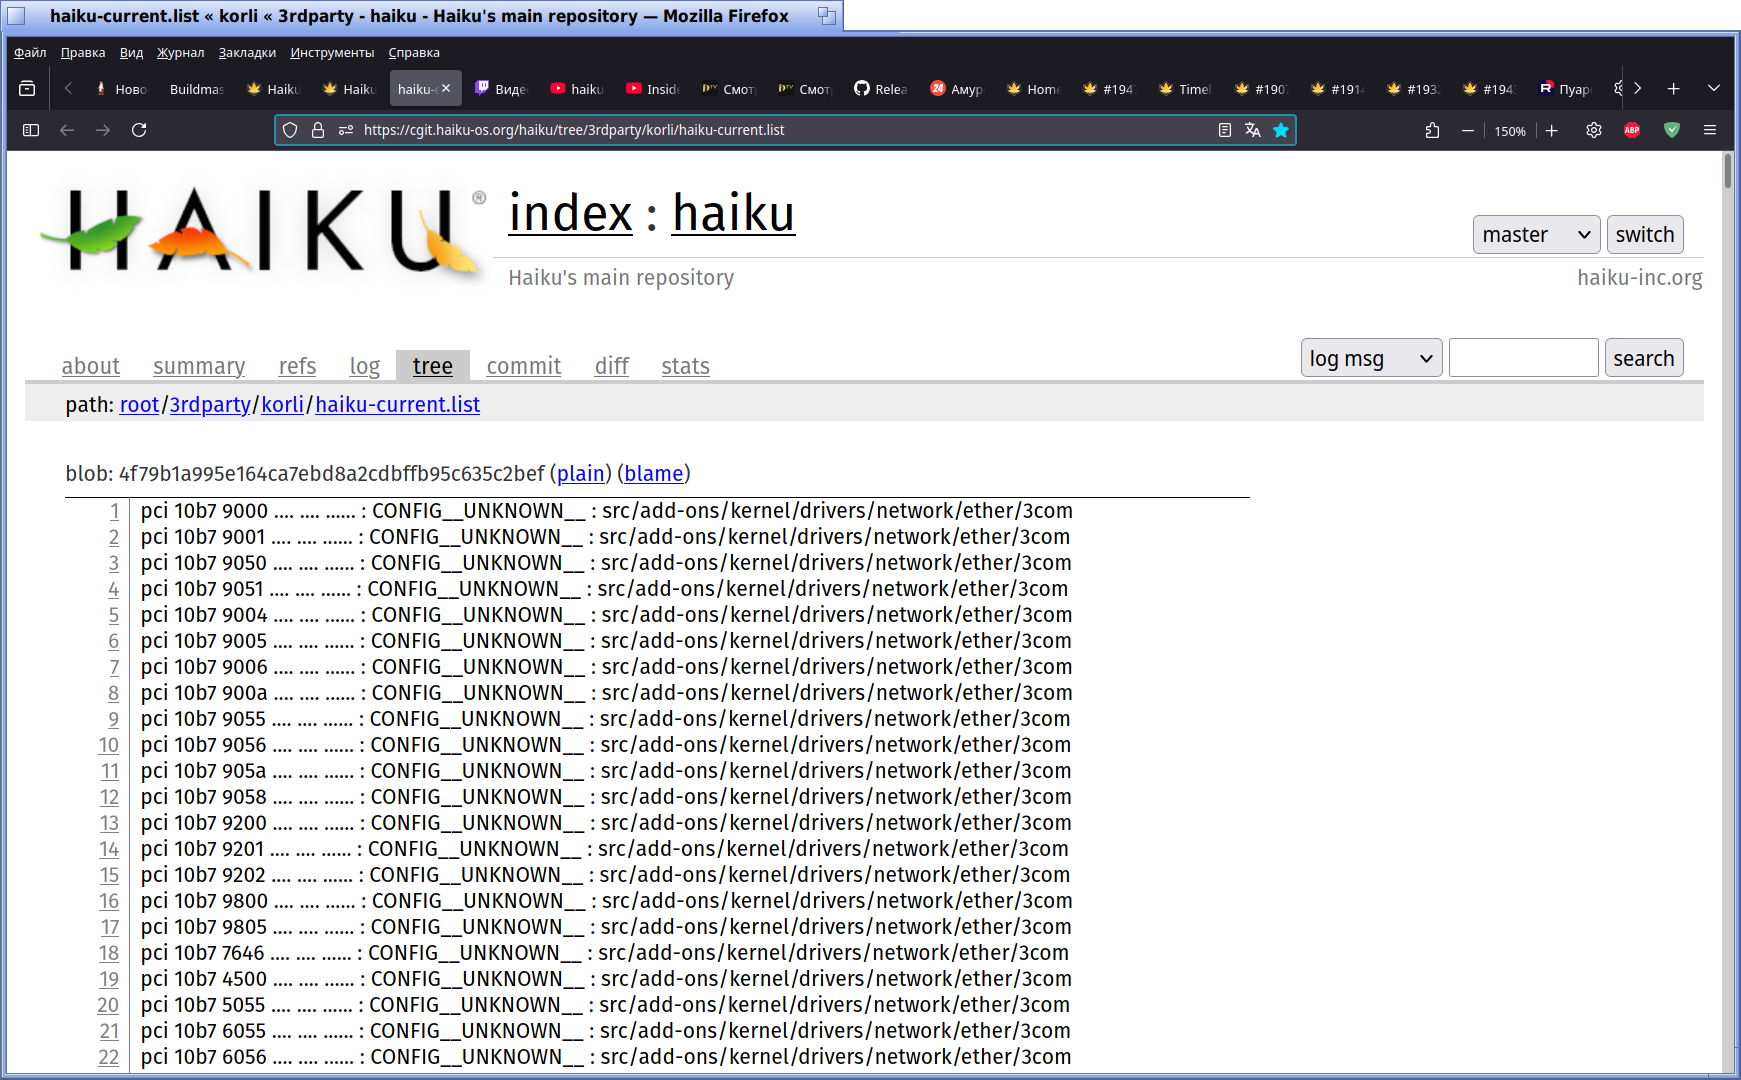This screenshot has height=1080, width=1741.
Task: Open the about tab
Action: (x=90, y=367)
